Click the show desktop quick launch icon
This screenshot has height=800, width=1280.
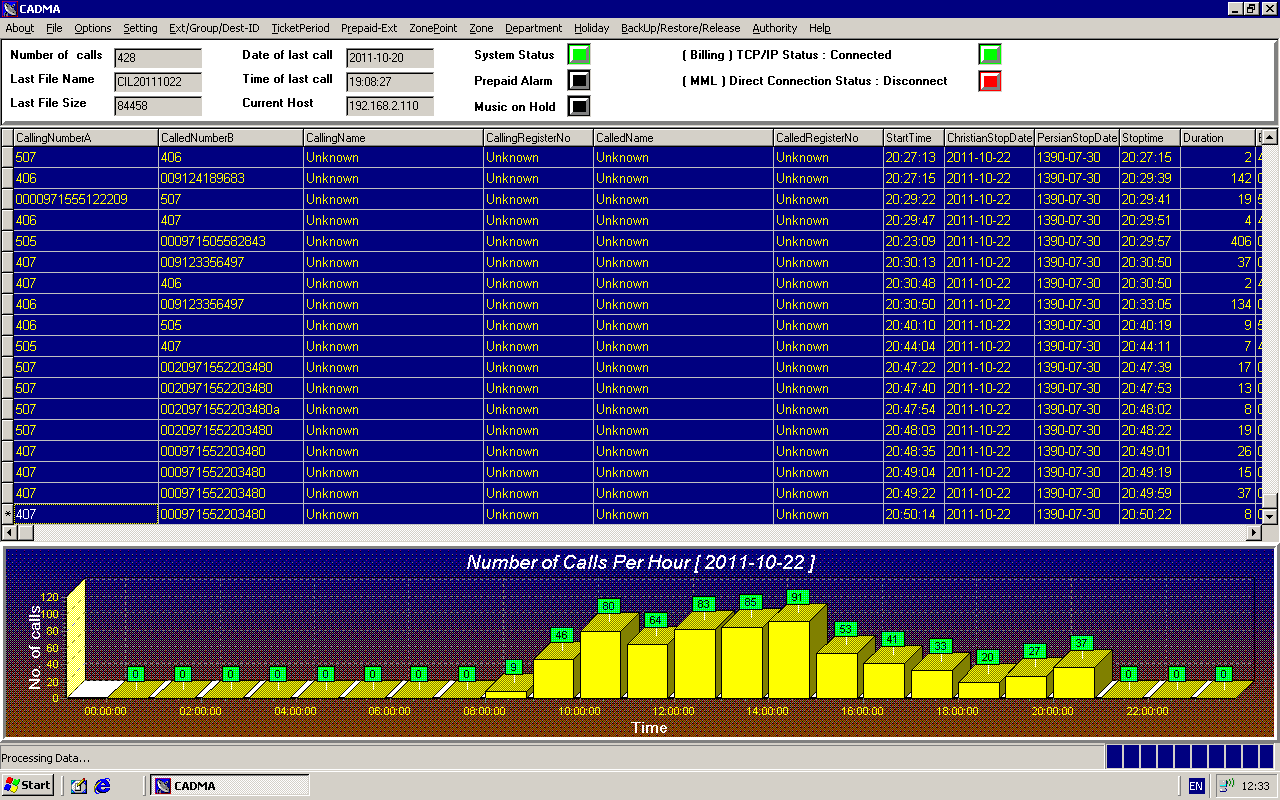pos(79,786)
